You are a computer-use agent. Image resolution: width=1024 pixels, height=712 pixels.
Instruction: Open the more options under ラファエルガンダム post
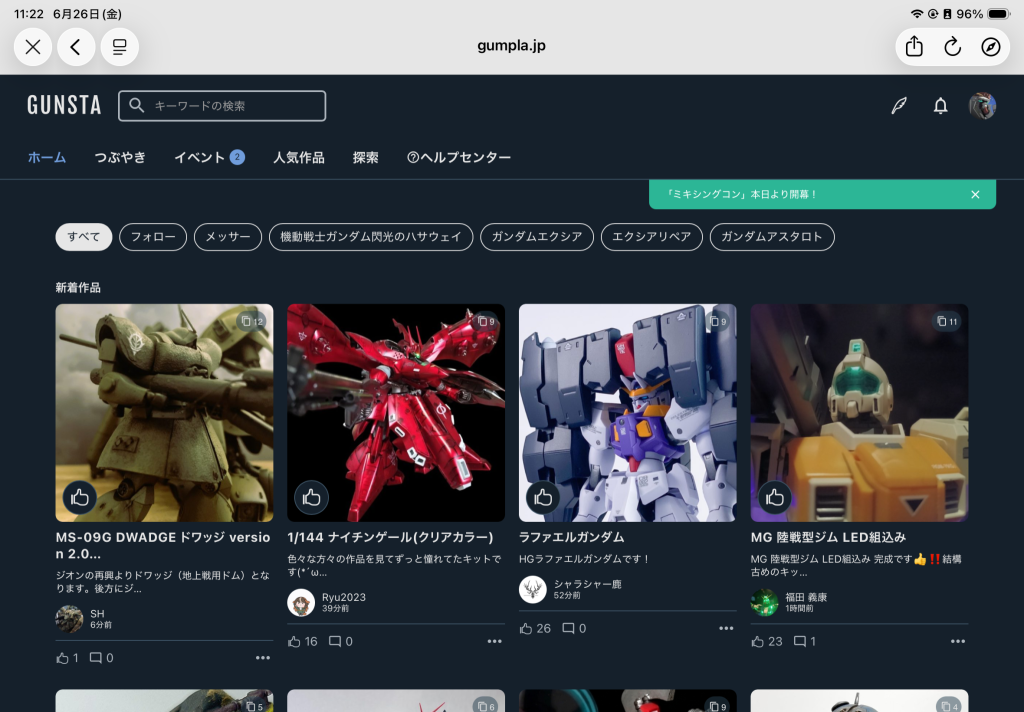[x=726, y=629]
